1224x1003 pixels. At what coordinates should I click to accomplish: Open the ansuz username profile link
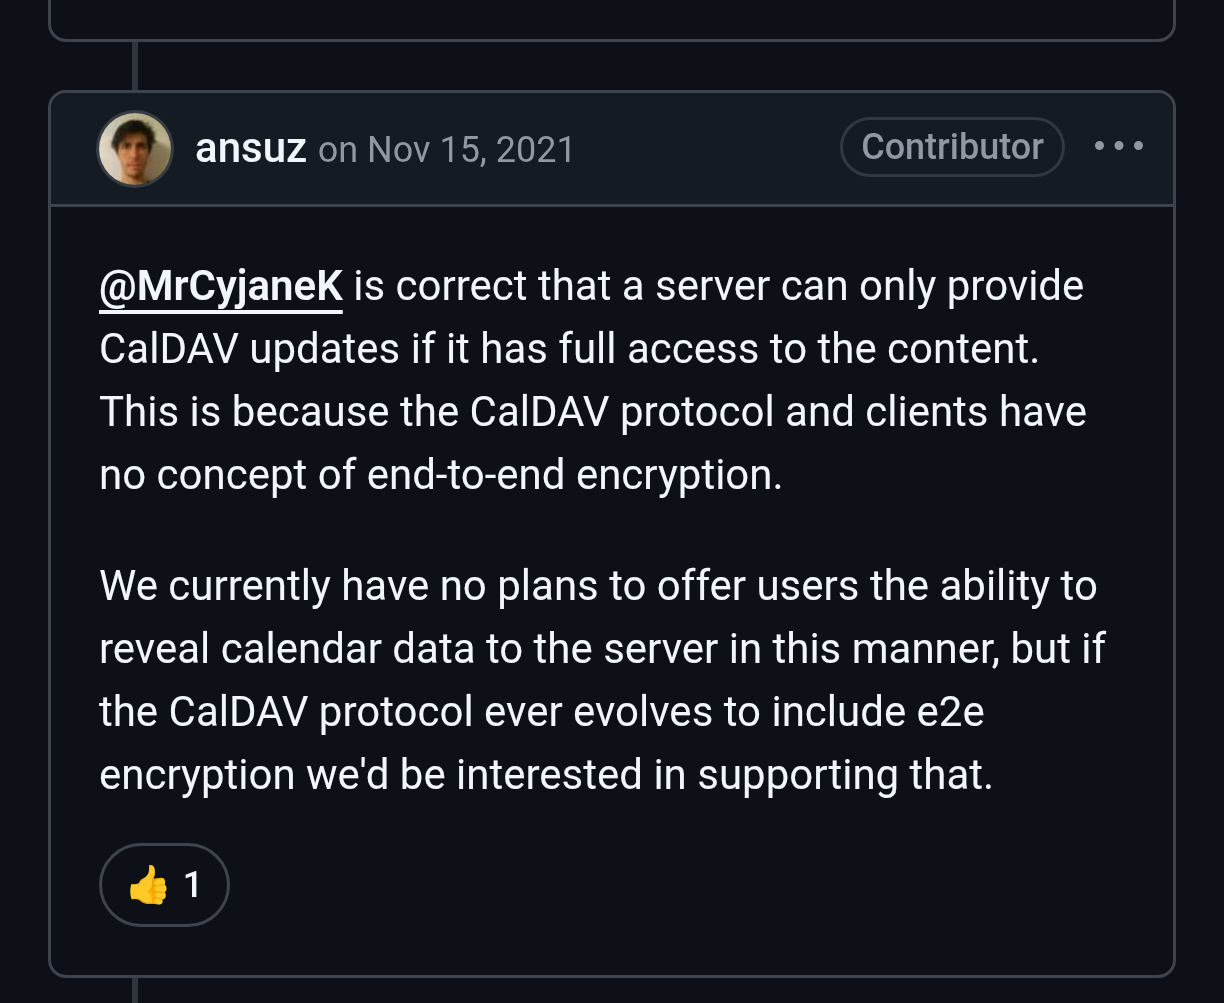coord(251,148)
